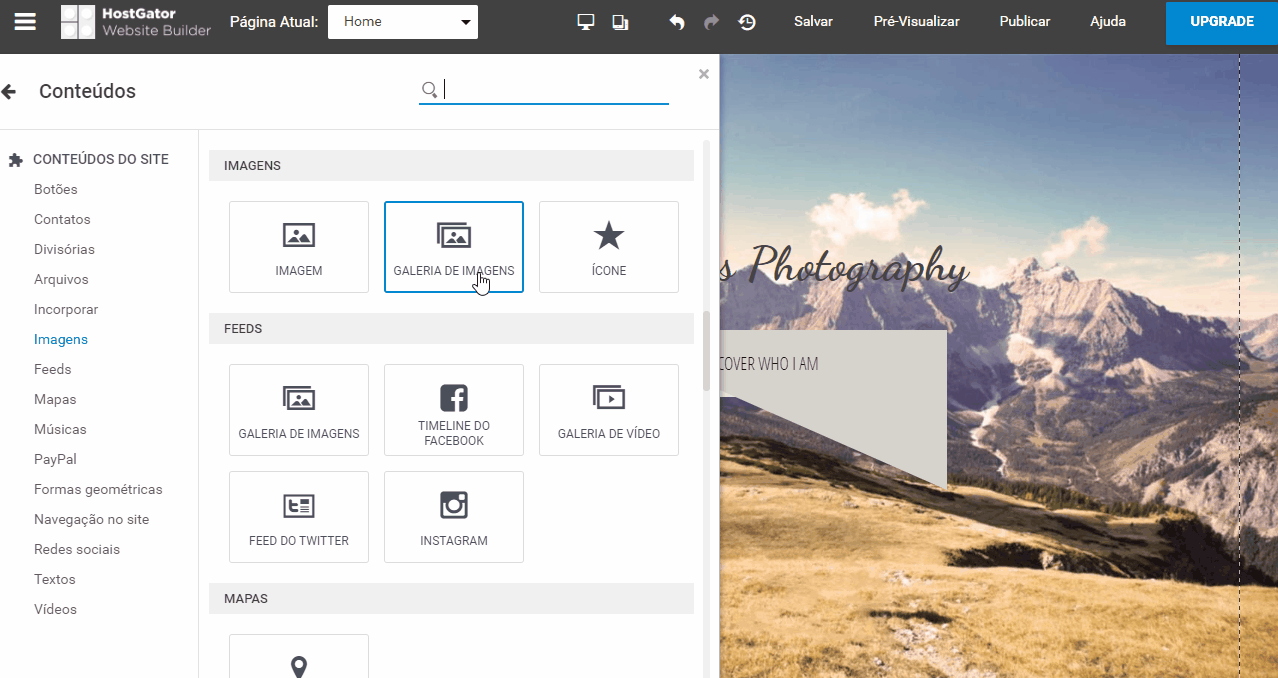Select Divisórias category

click(x=64, y=249)
